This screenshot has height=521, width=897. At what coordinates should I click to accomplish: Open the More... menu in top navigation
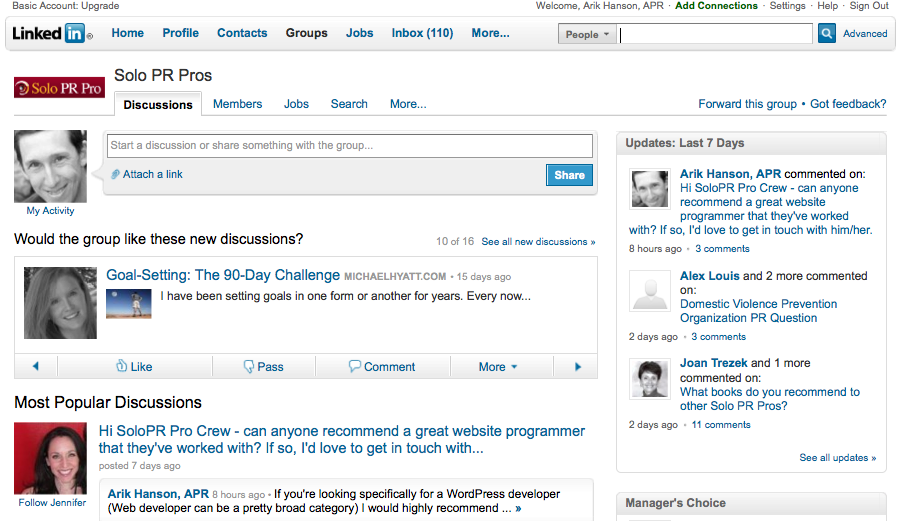[x=490, y=33]
